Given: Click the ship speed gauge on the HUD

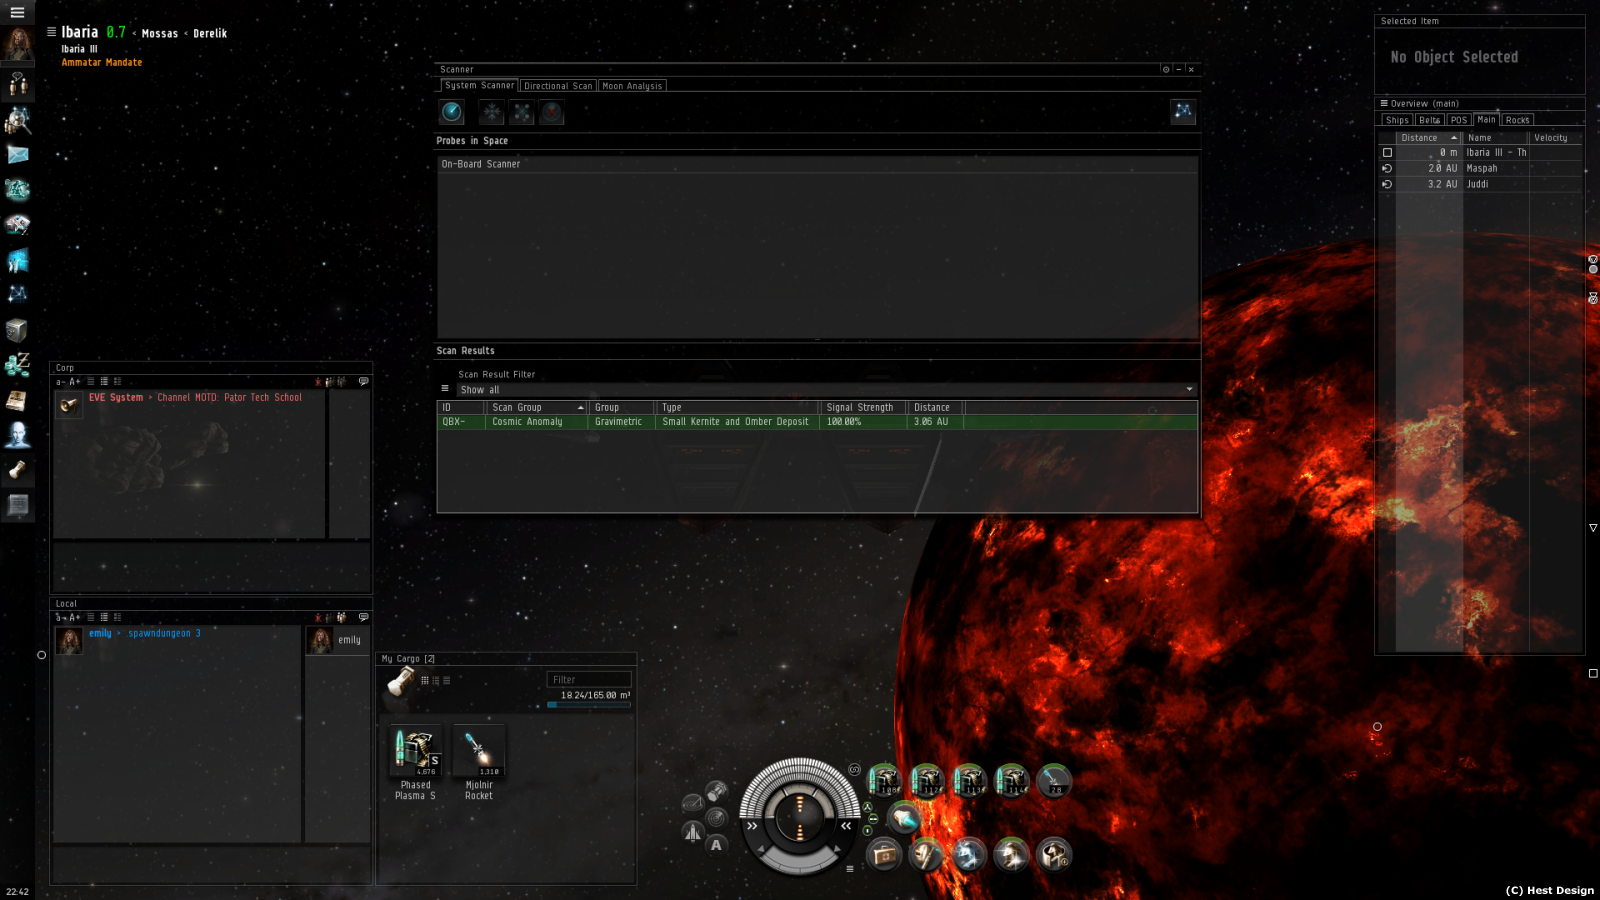Looking at the screenshot, I should tap(799, 862).
